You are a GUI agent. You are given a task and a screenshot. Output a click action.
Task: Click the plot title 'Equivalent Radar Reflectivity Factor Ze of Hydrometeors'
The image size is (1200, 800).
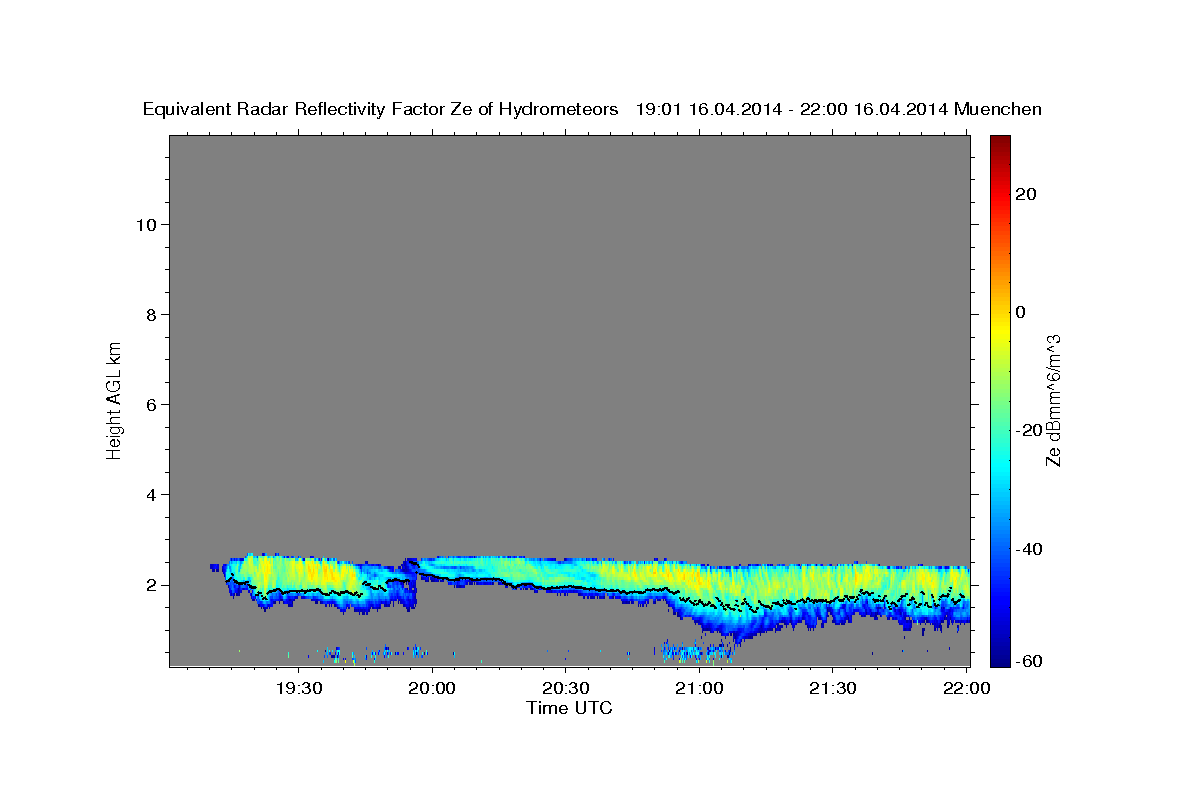(381, 110)
